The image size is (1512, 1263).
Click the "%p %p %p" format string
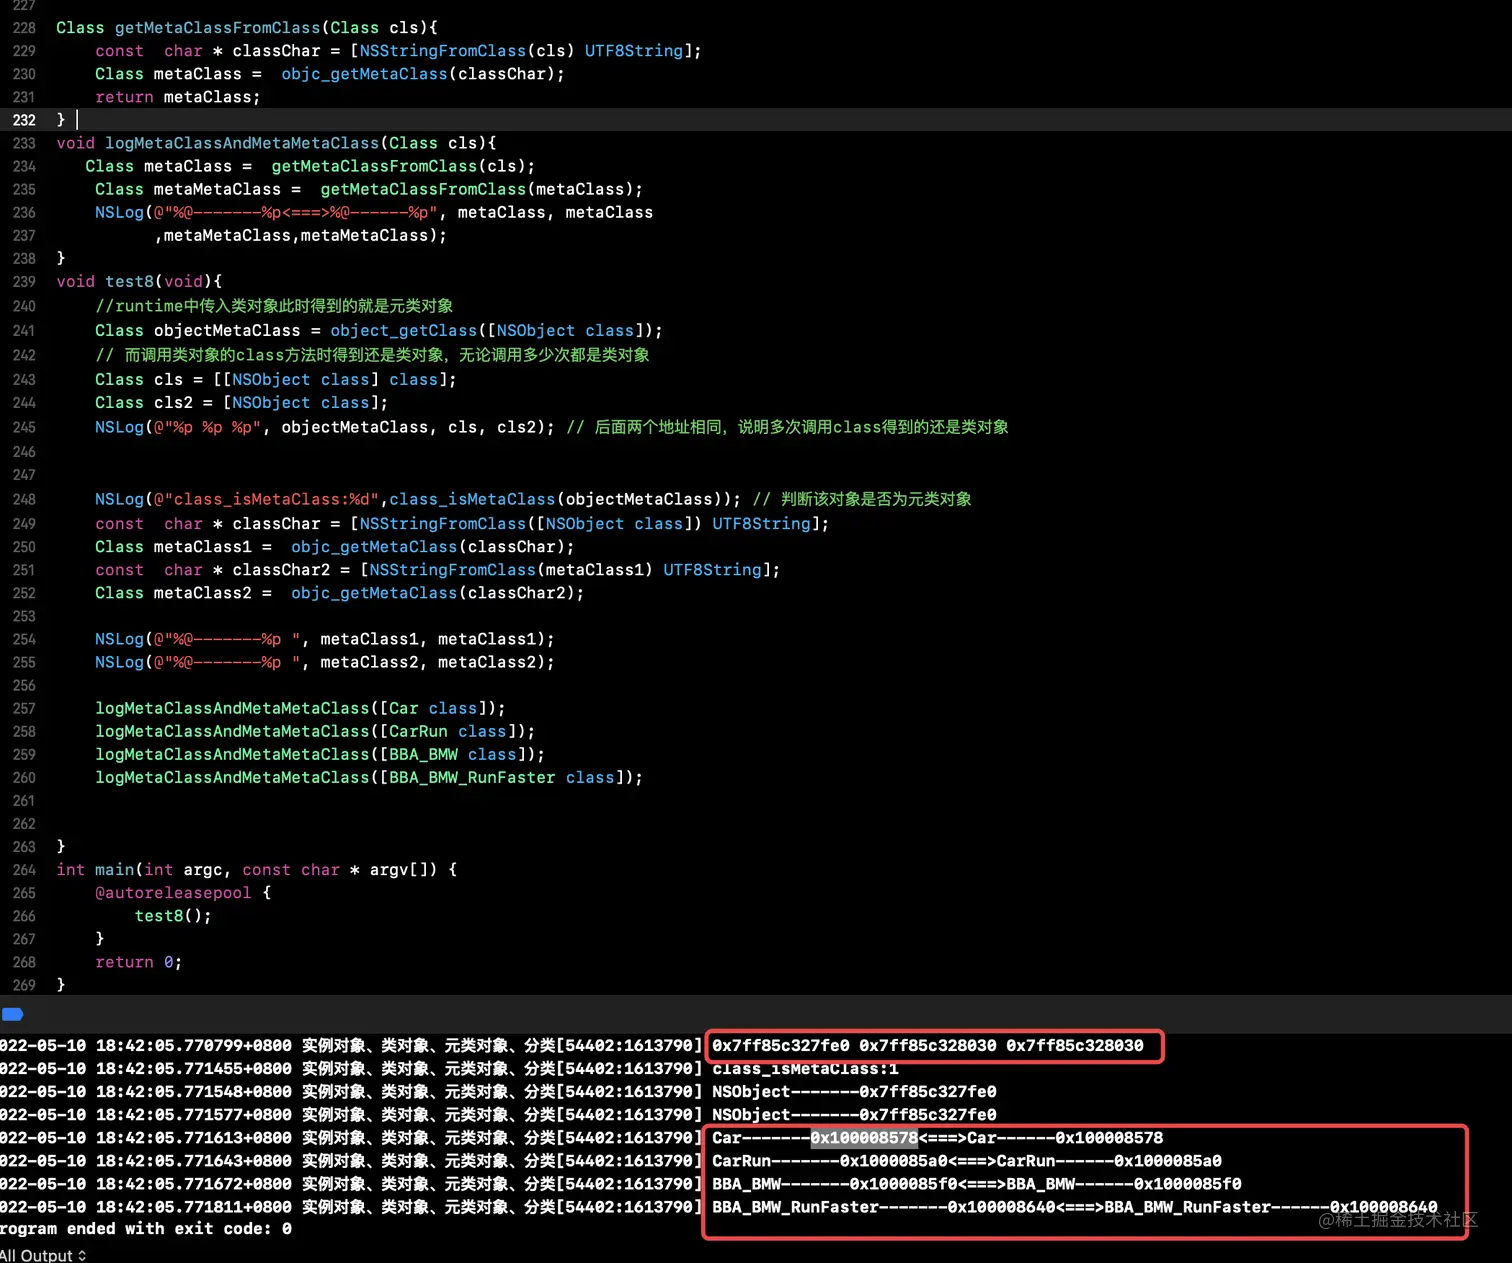pyautogui.click(x=207, y=427)
